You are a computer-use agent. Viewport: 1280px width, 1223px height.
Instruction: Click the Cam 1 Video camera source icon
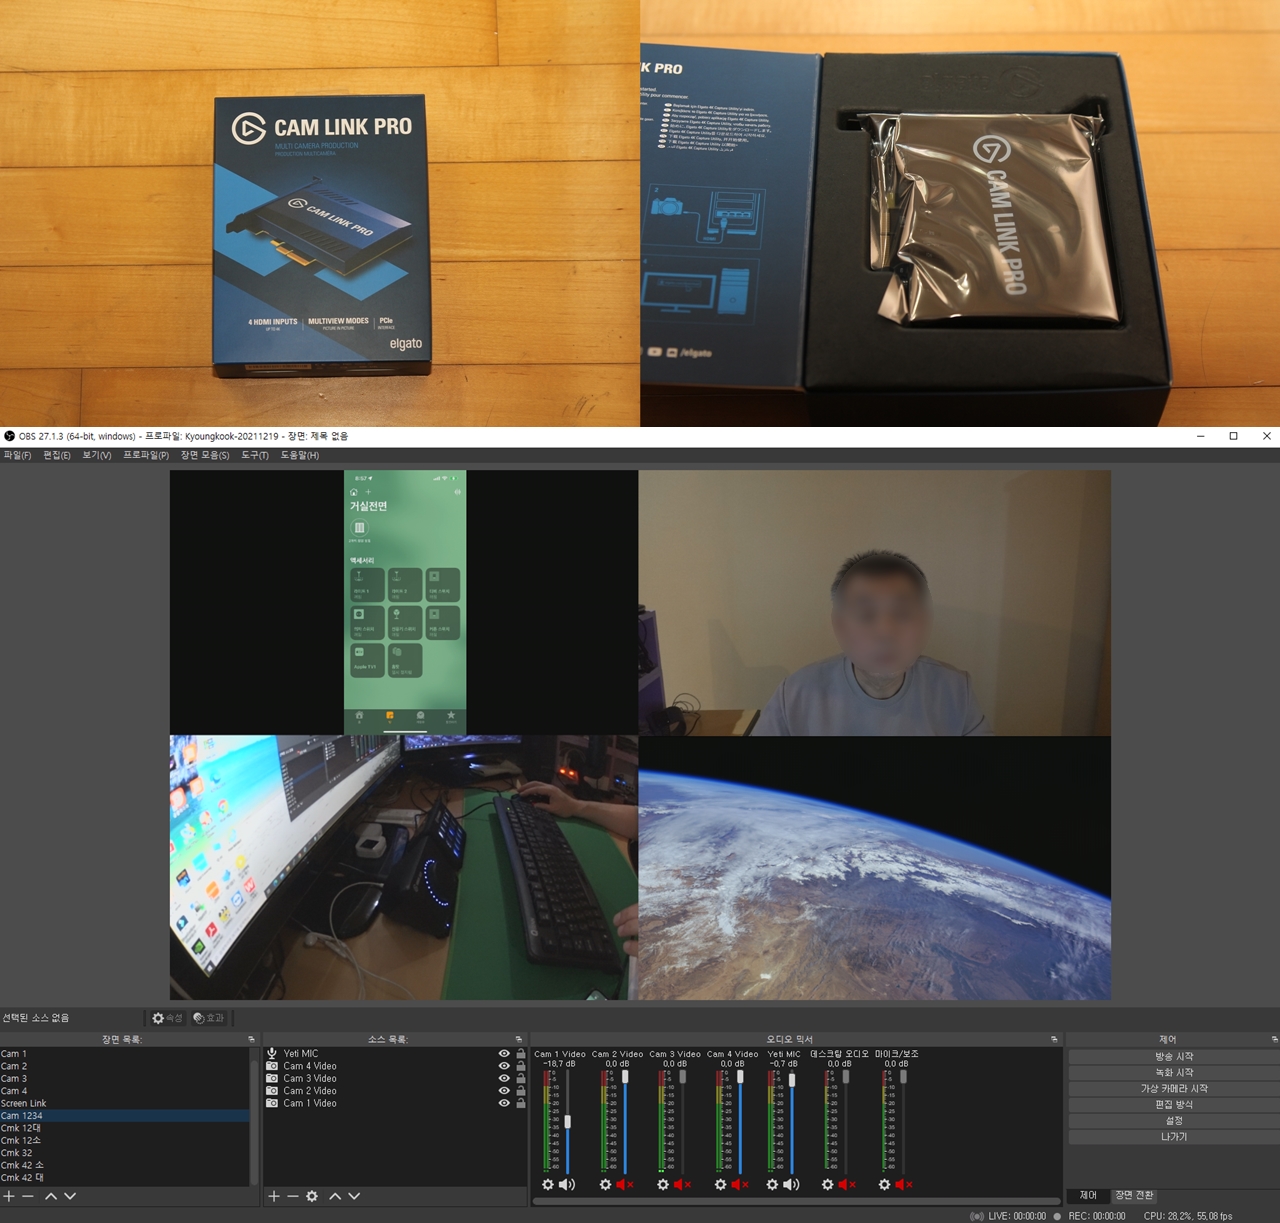pos(272,1103)
